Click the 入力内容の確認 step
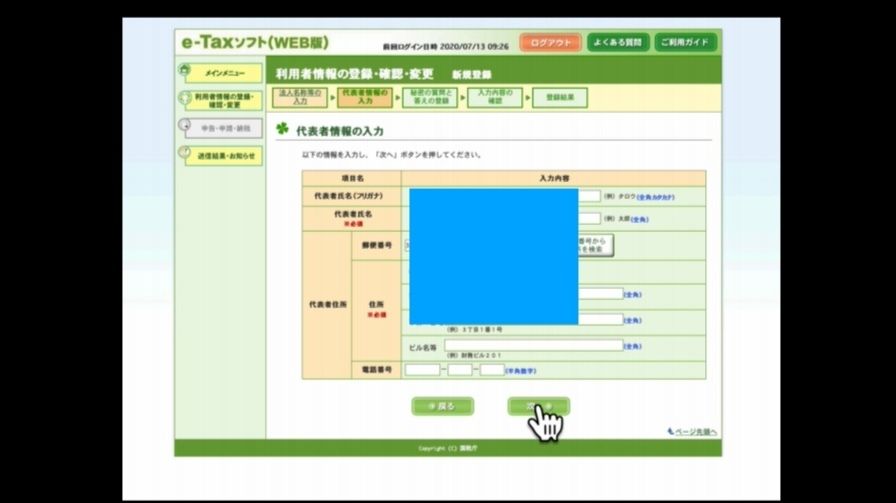 pyautogui.click(x=494, y=97)
